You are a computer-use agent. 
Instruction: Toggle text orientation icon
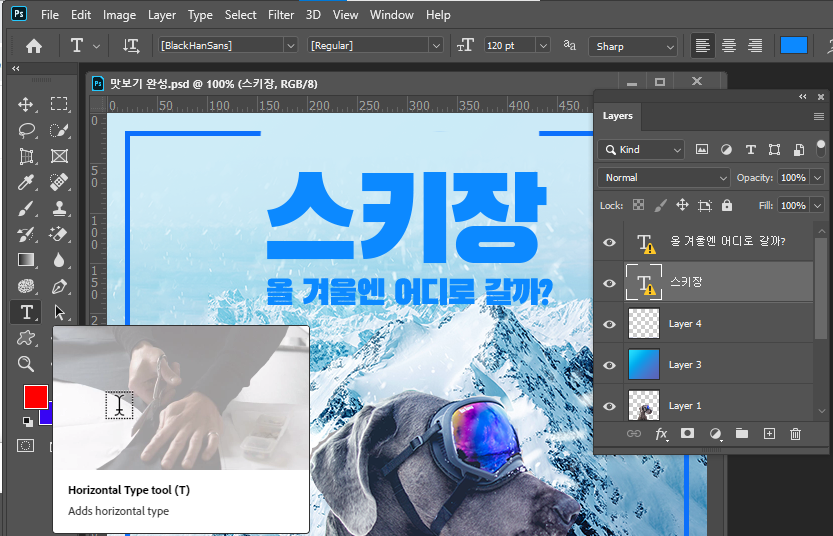pos(131,46)
